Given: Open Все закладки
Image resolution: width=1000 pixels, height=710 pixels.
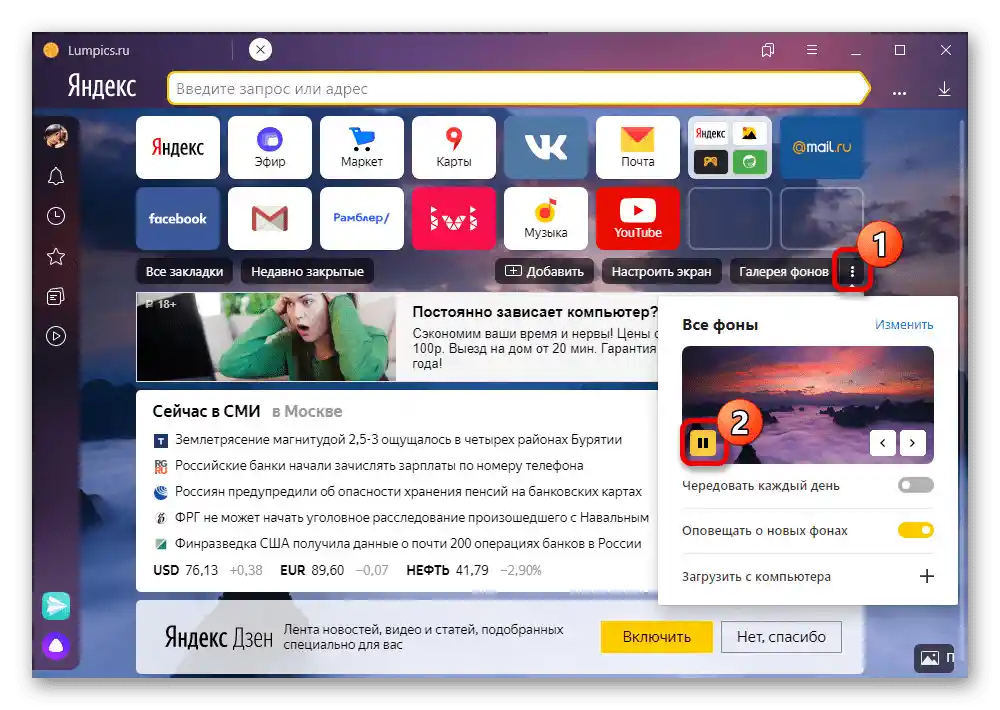Looking at the screenshot, I should coord(184,272).
